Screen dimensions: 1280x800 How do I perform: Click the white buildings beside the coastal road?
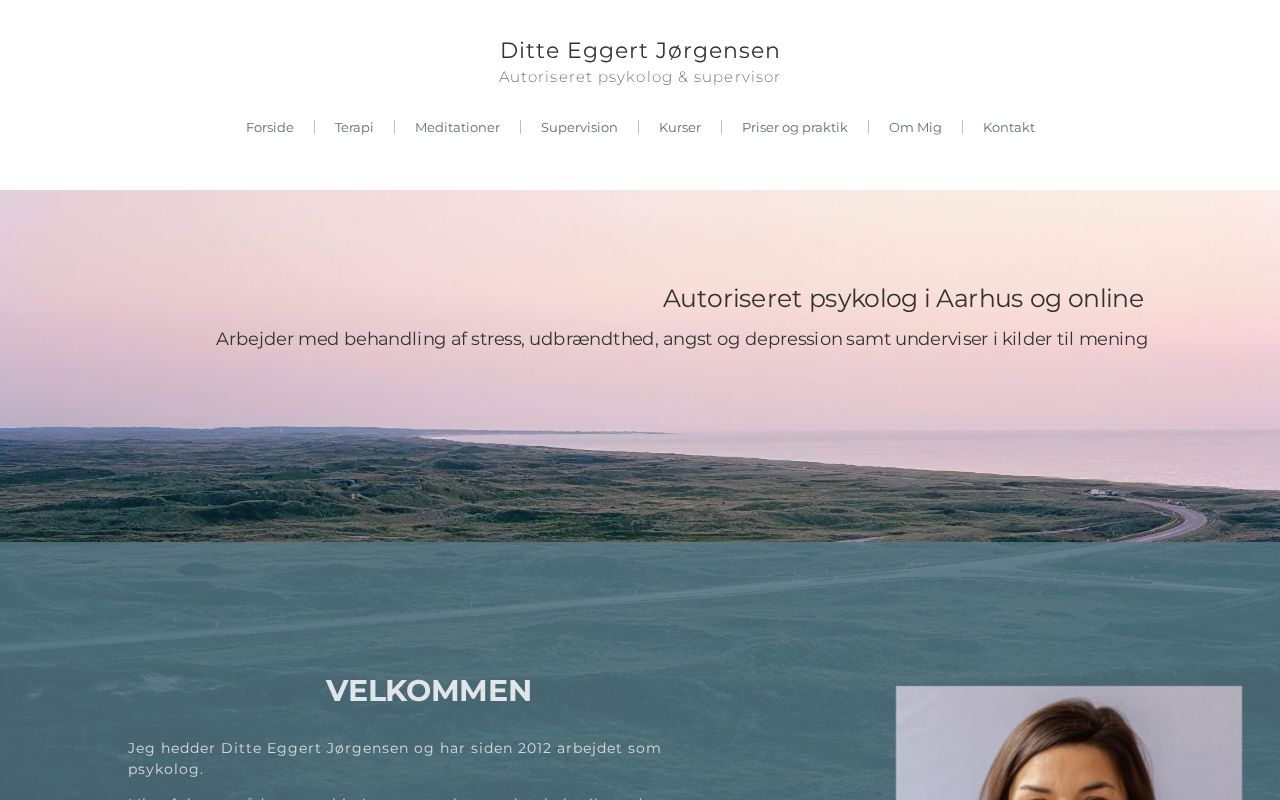pyautogui.click(x=1103, y=491)
